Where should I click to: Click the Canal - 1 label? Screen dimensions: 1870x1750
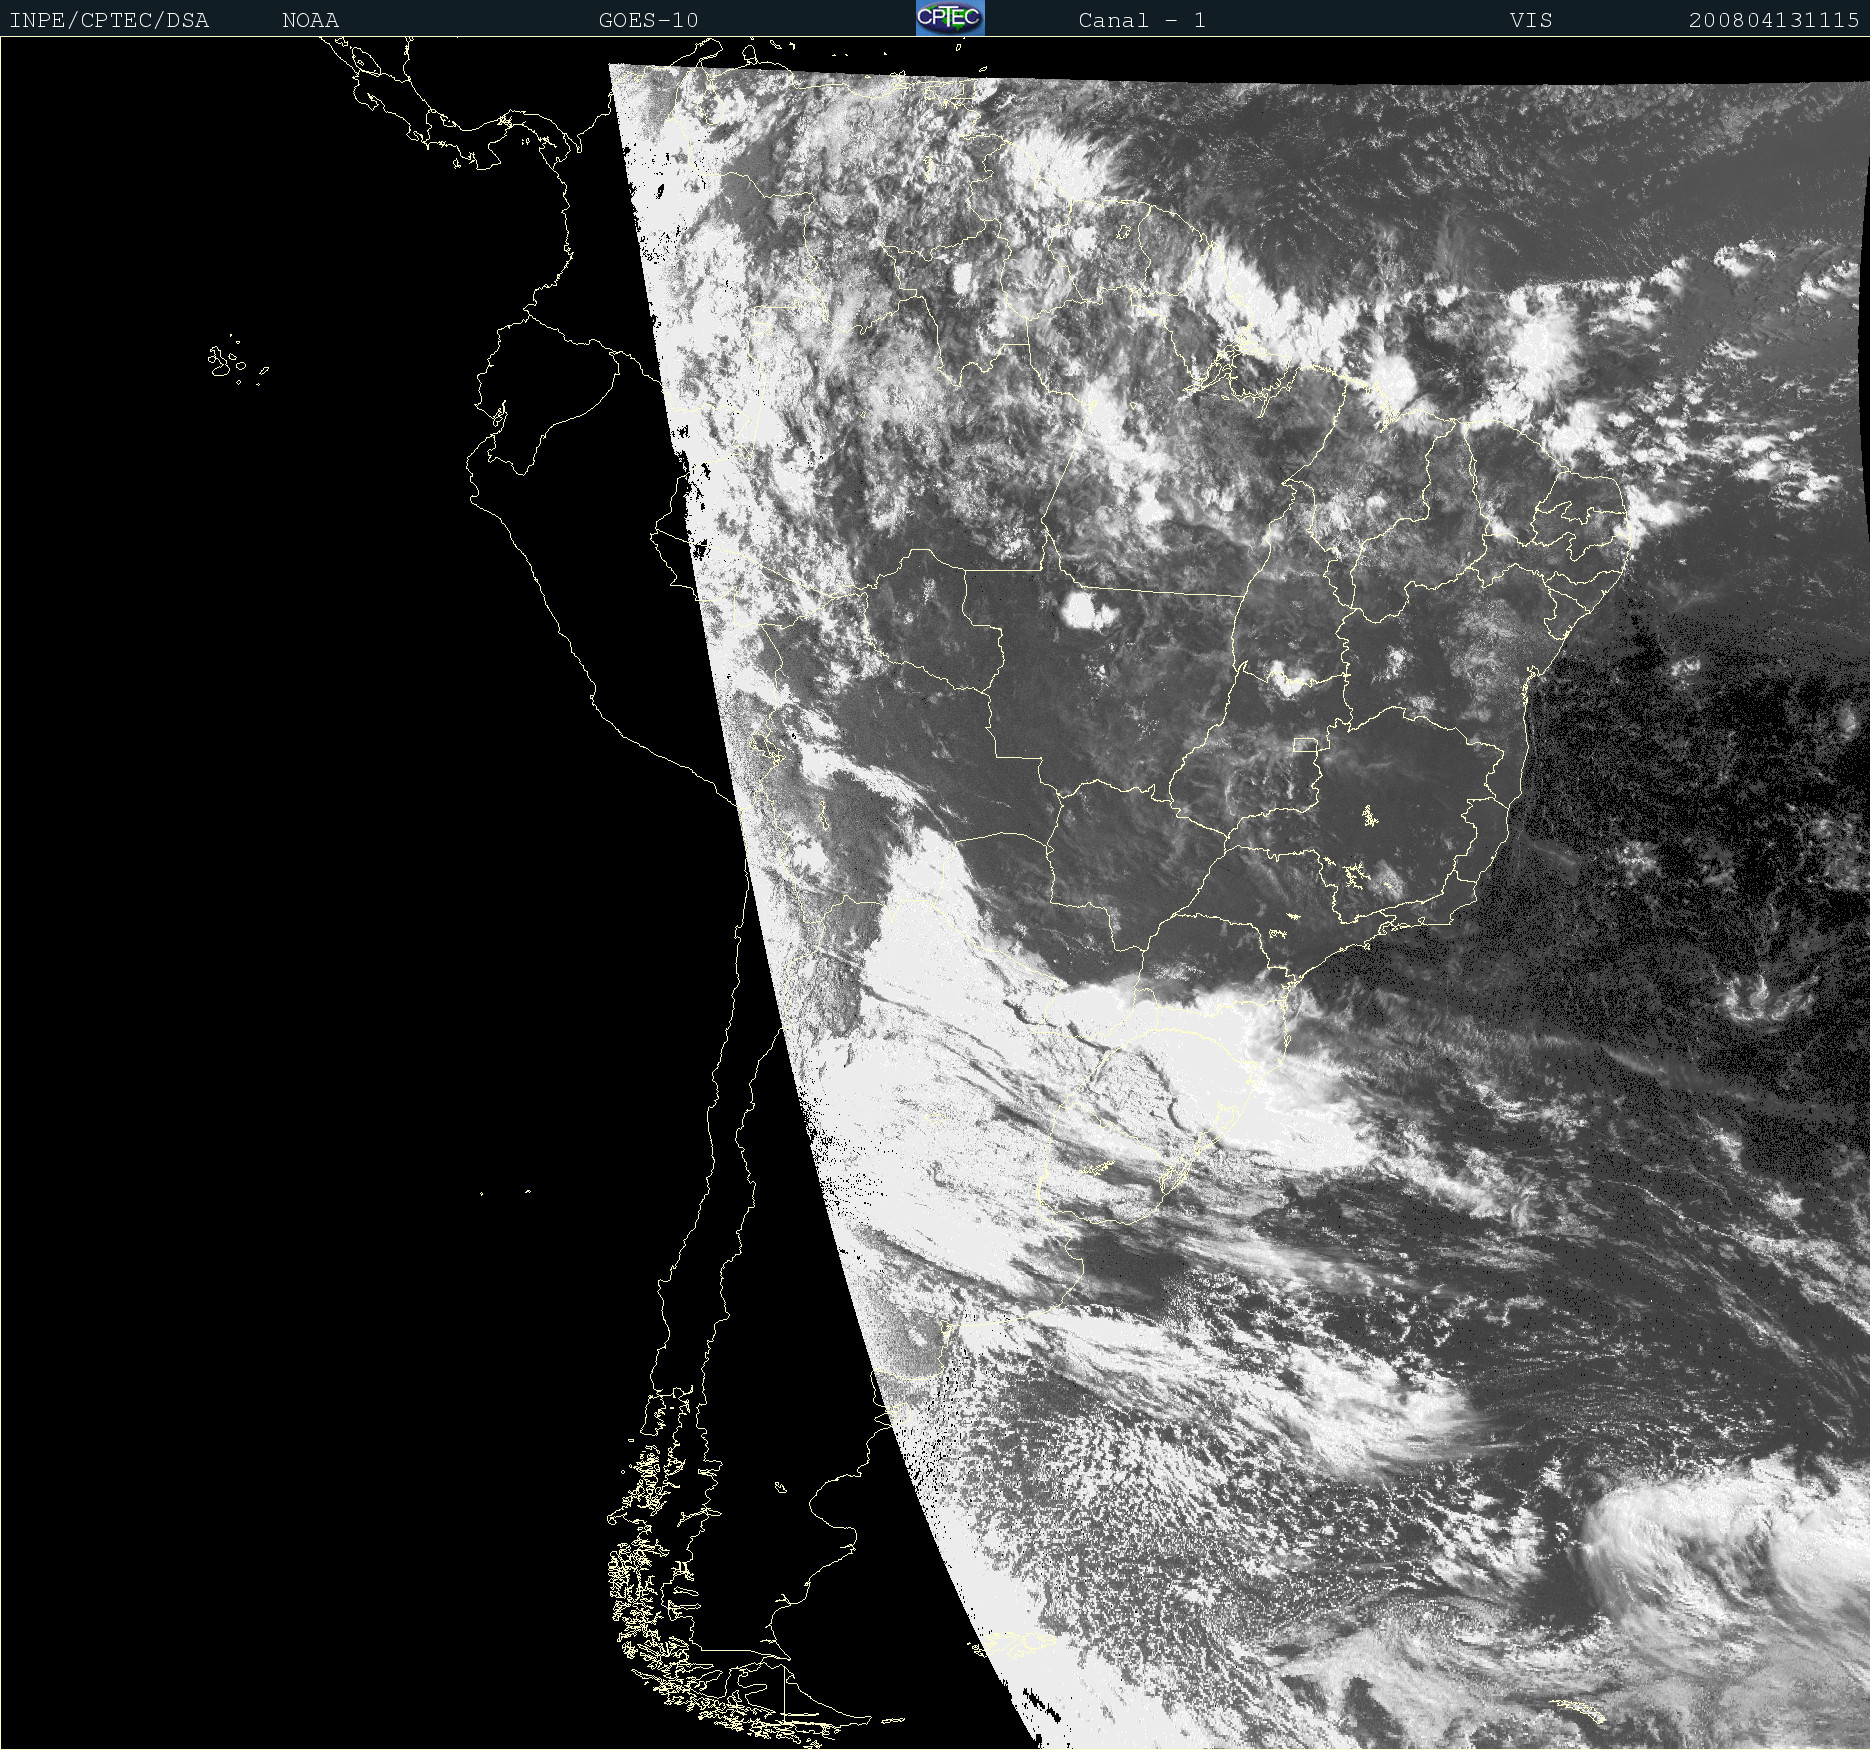point(1142,20)
